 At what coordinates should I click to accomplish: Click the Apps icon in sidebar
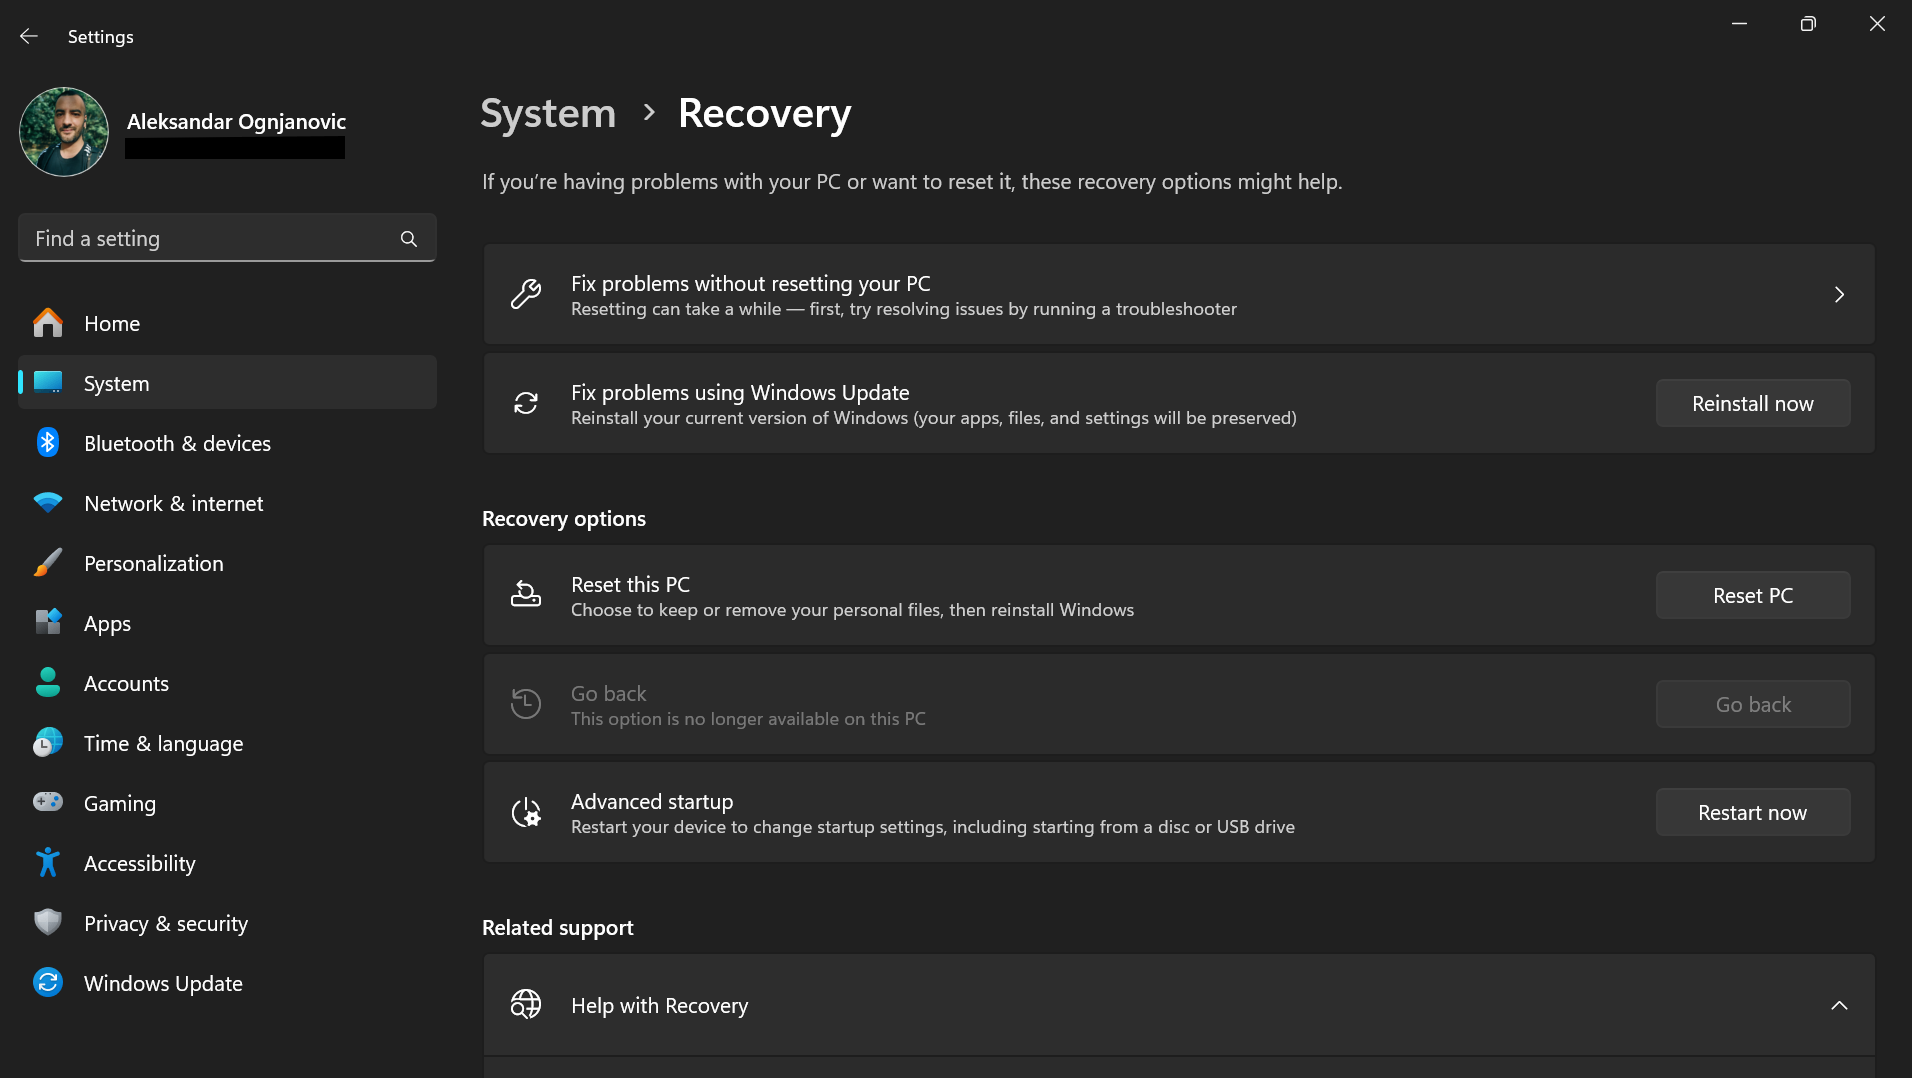48,623
